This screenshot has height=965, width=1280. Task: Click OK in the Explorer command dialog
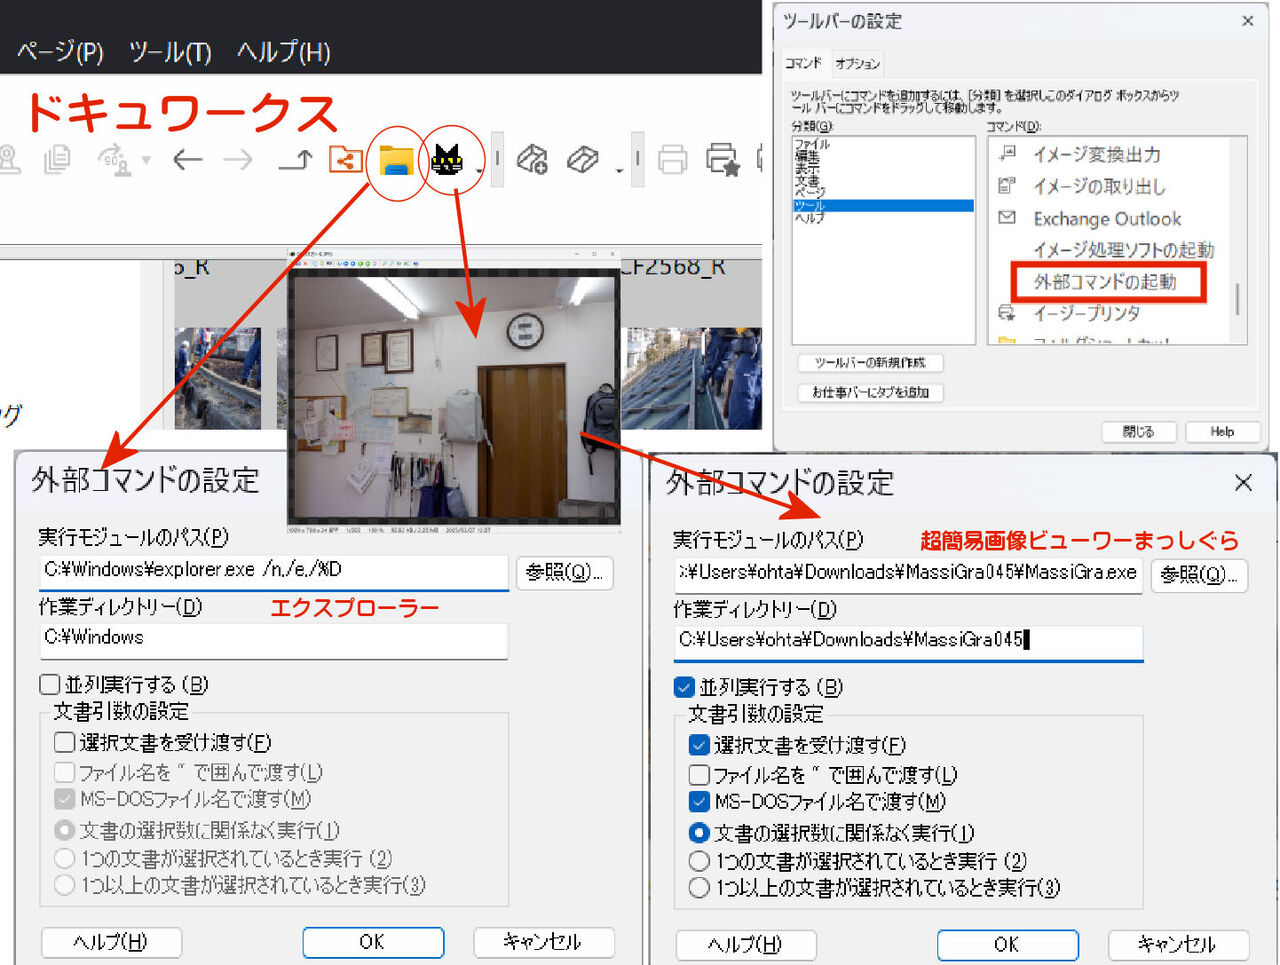[x=373, y=942]
